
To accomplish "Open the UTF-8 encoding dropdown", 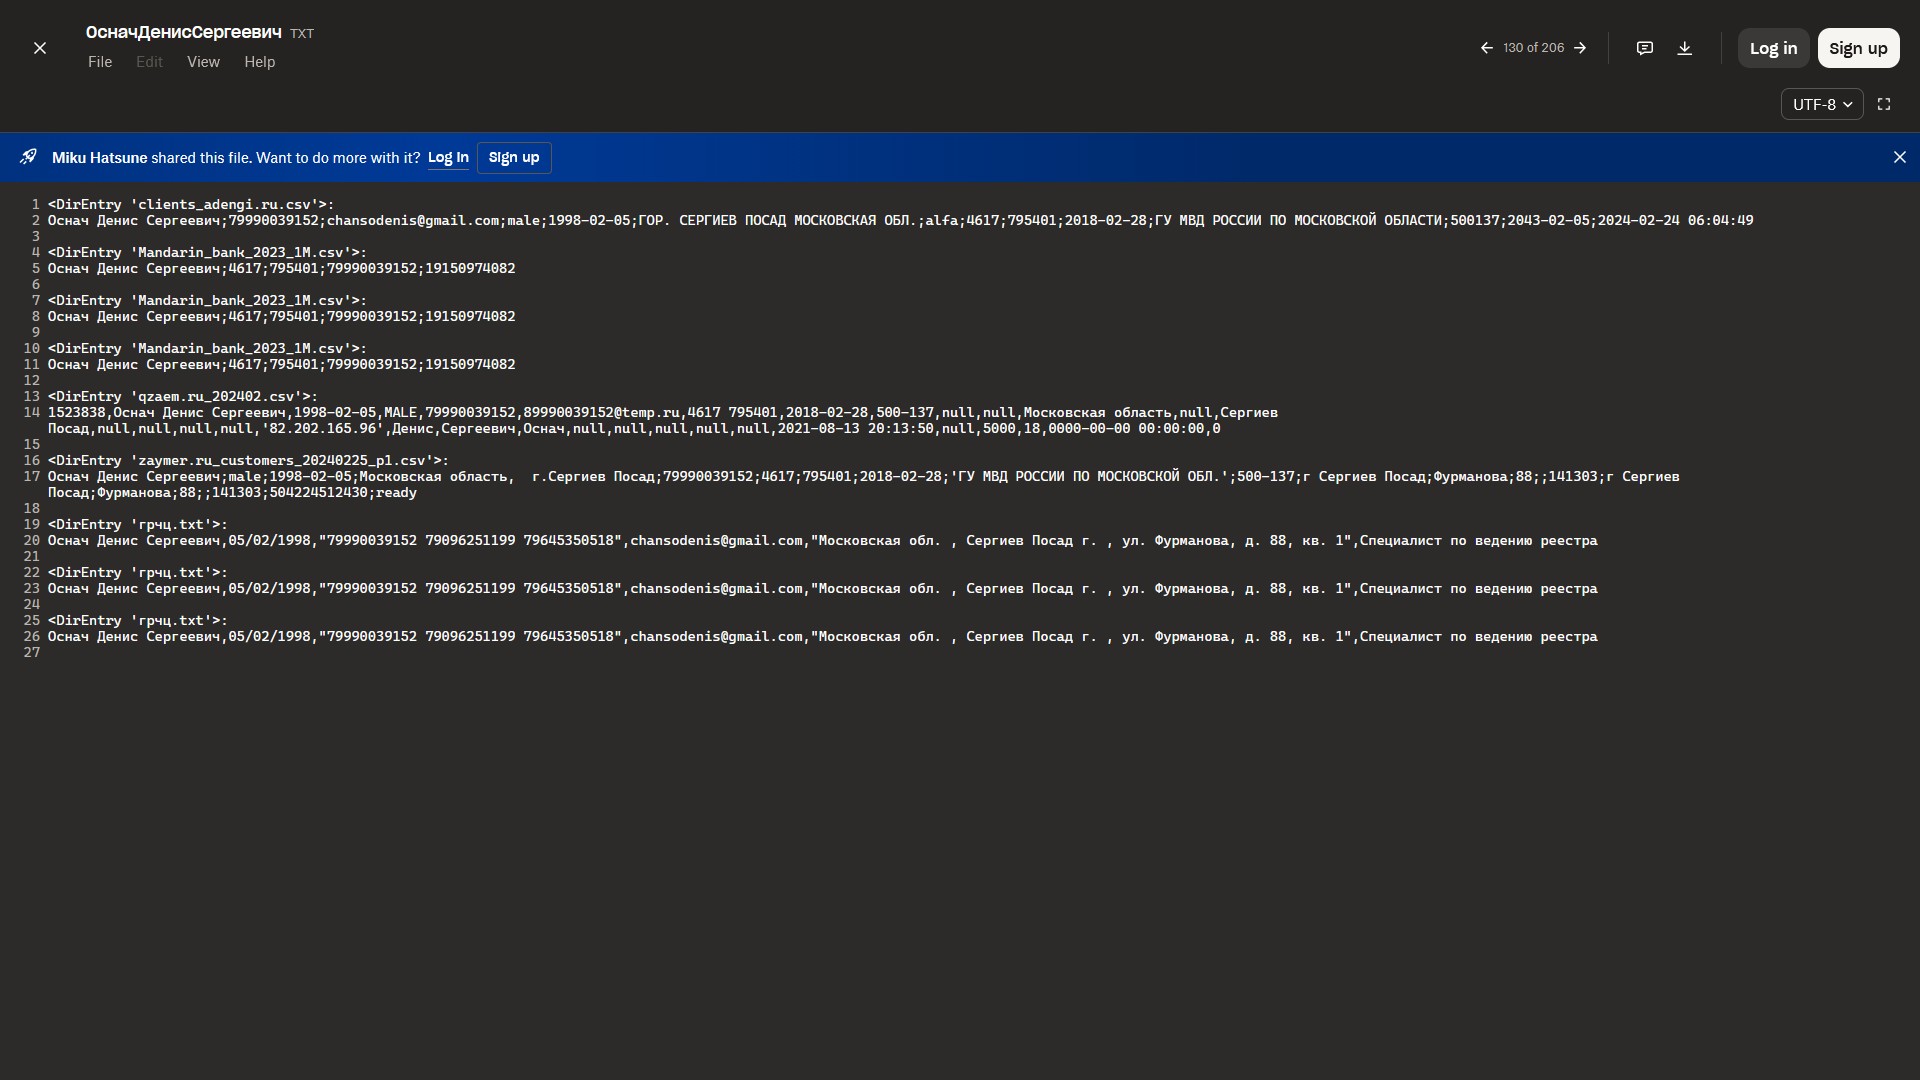I will [x=1821, y=104].
